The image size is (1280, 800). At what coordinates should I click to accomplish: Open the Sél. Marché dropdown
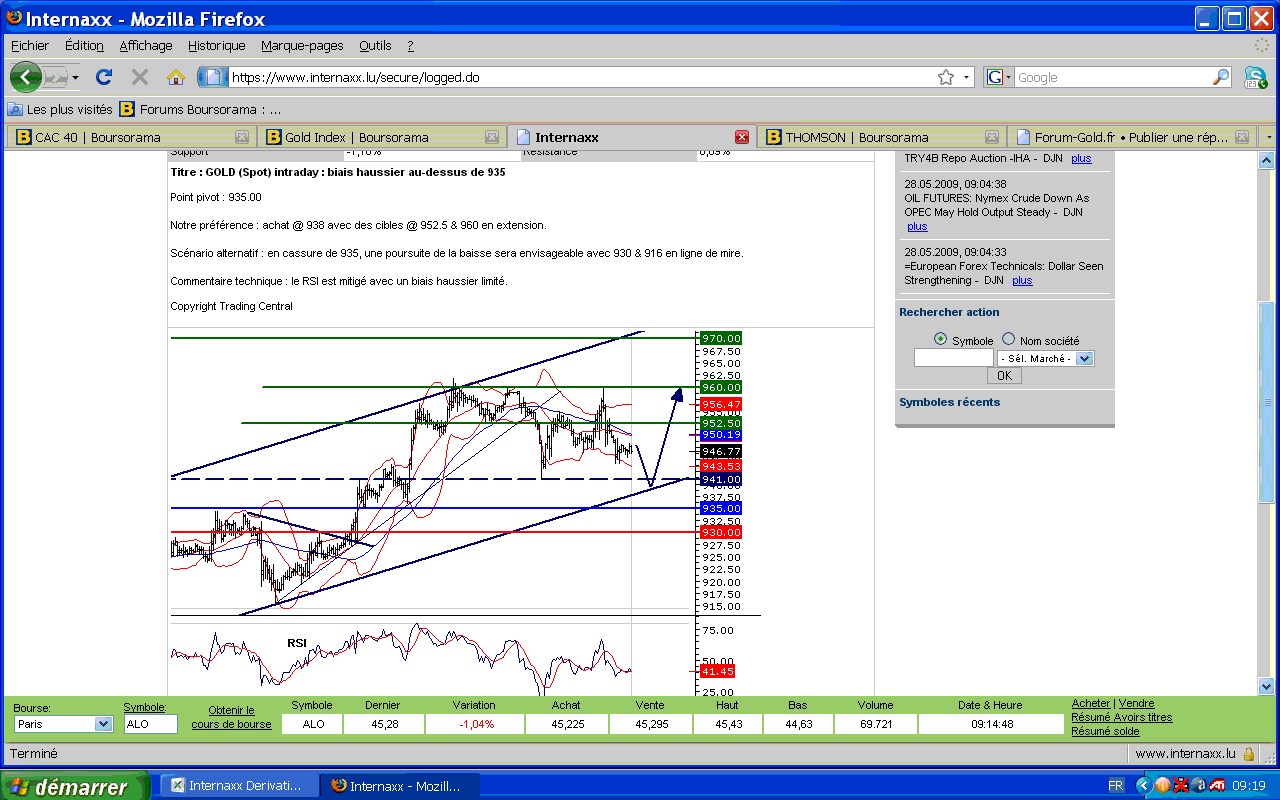coord(1085,358)
